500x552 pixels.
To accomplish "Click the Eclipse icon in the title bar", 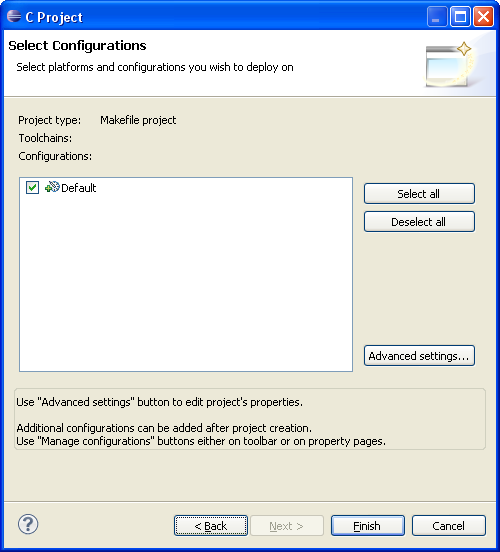I will (14, 16).
